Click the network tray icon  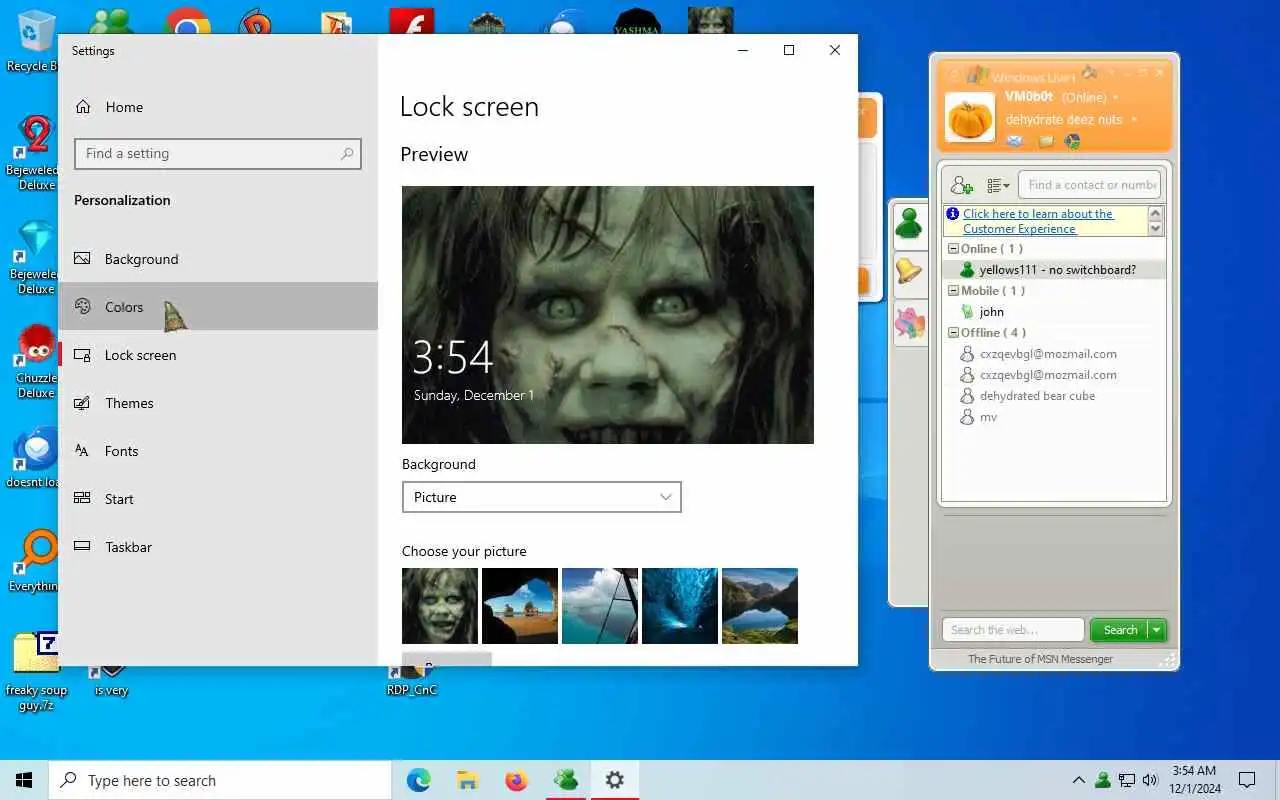(x=1127, y=780)
